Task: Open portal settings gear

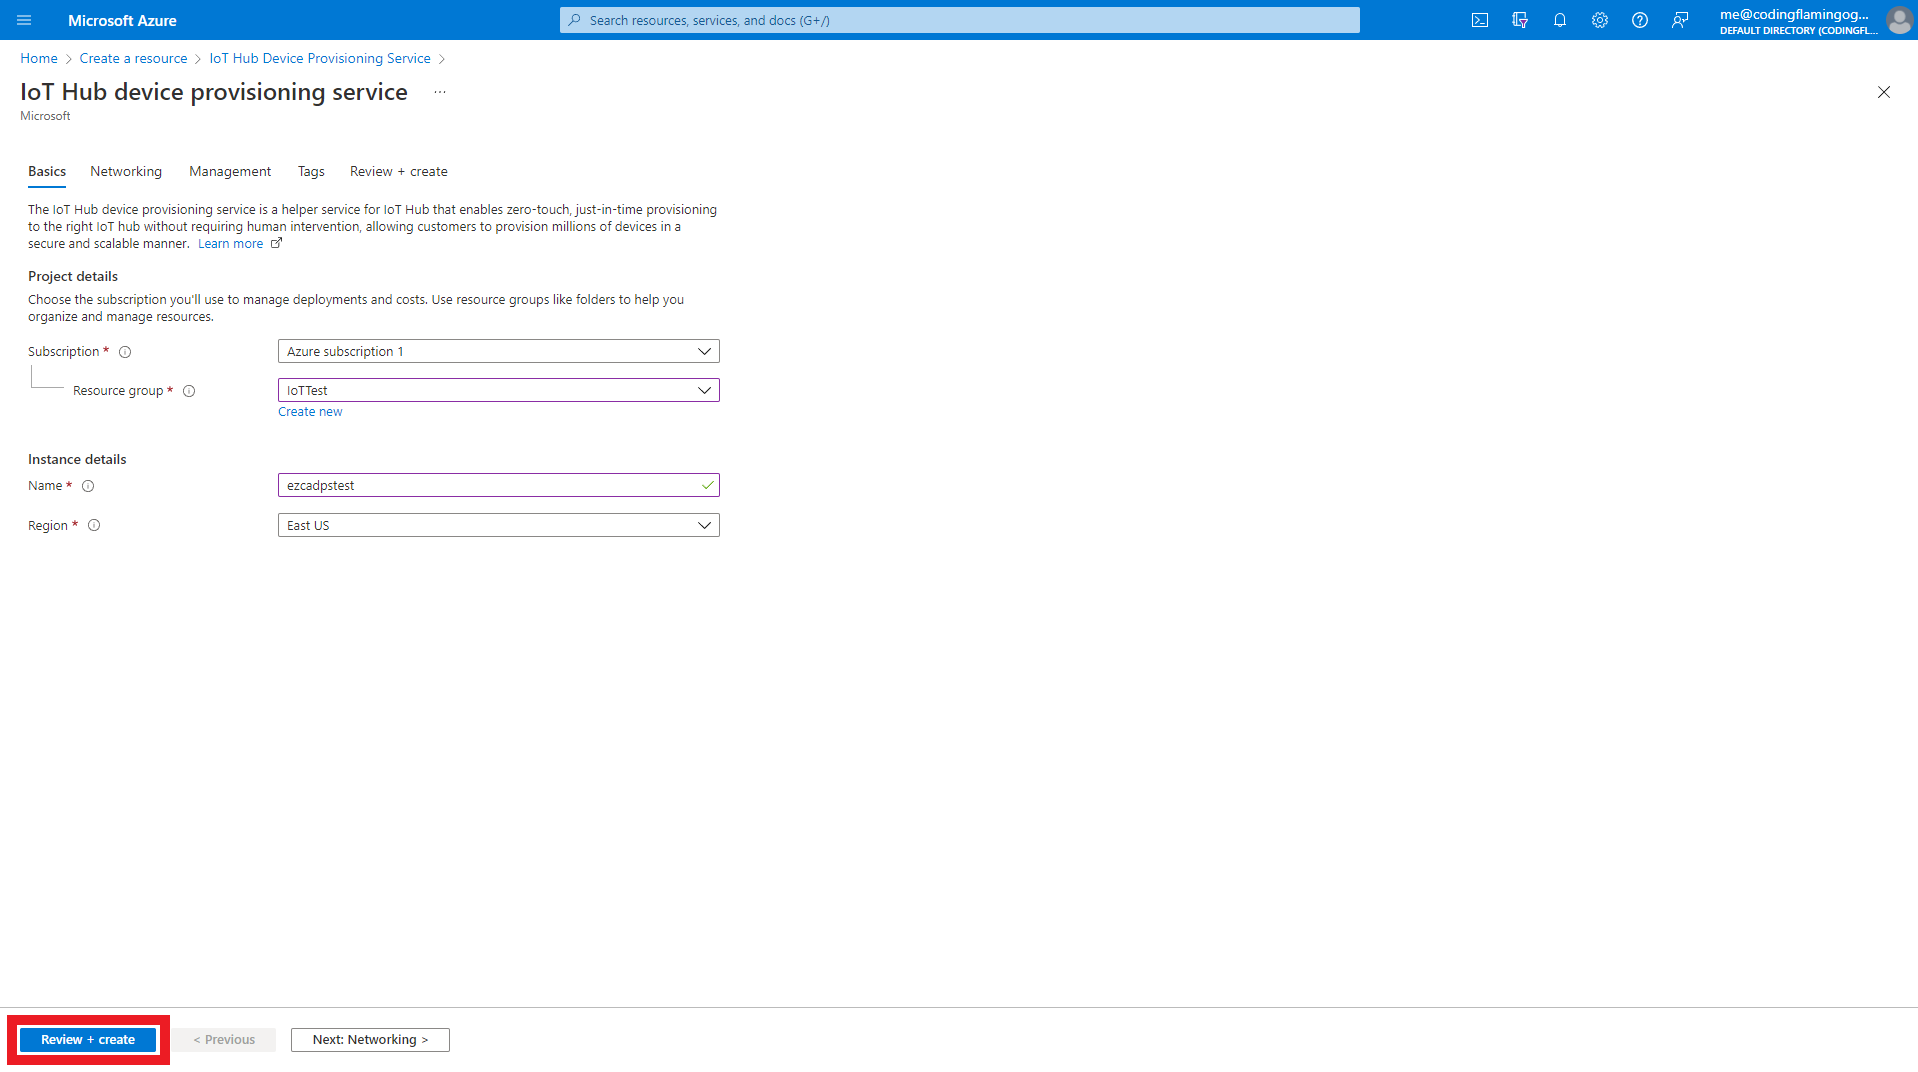Action: pos(1600,20)
